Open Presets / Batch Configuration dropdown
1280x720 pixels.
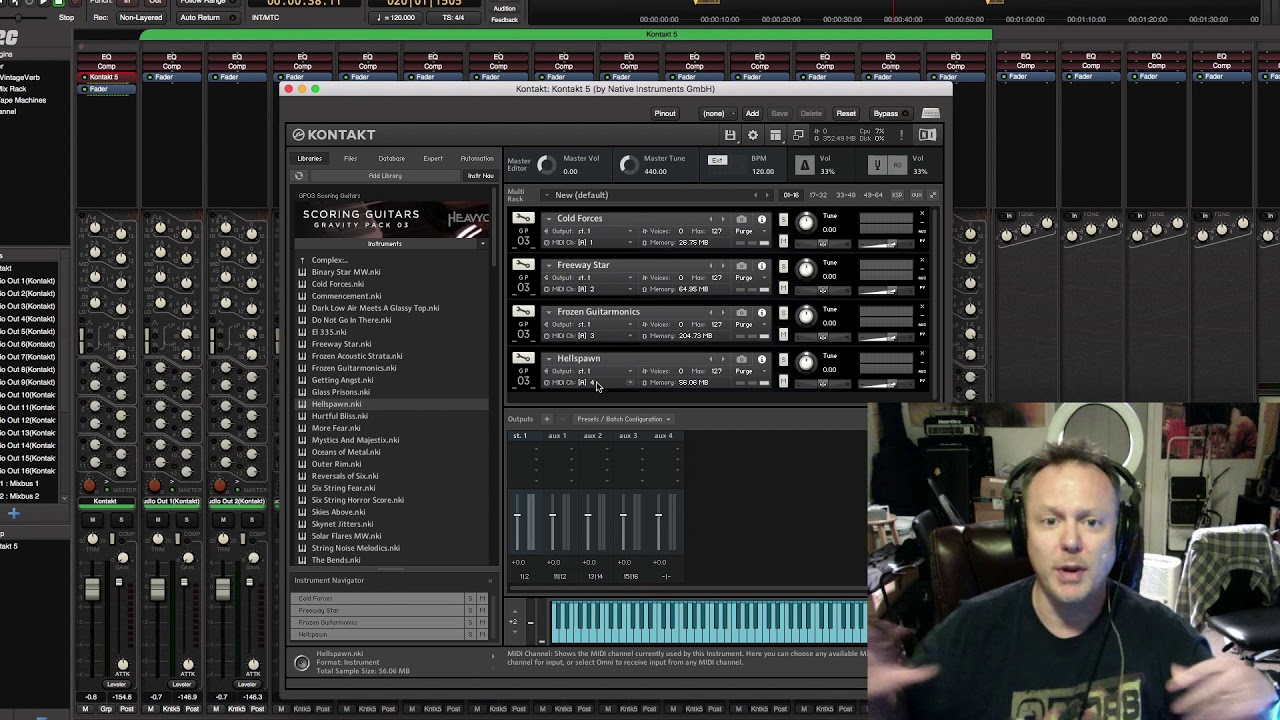pyautogui.click(x=624, y=419)
